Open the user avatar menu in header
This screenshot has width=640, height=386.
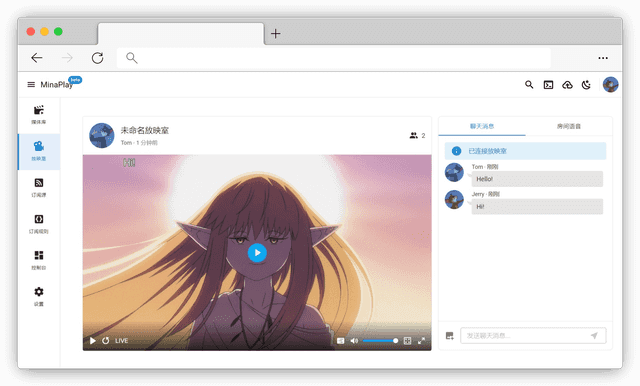pyautogui.click(x=611, y=84)
